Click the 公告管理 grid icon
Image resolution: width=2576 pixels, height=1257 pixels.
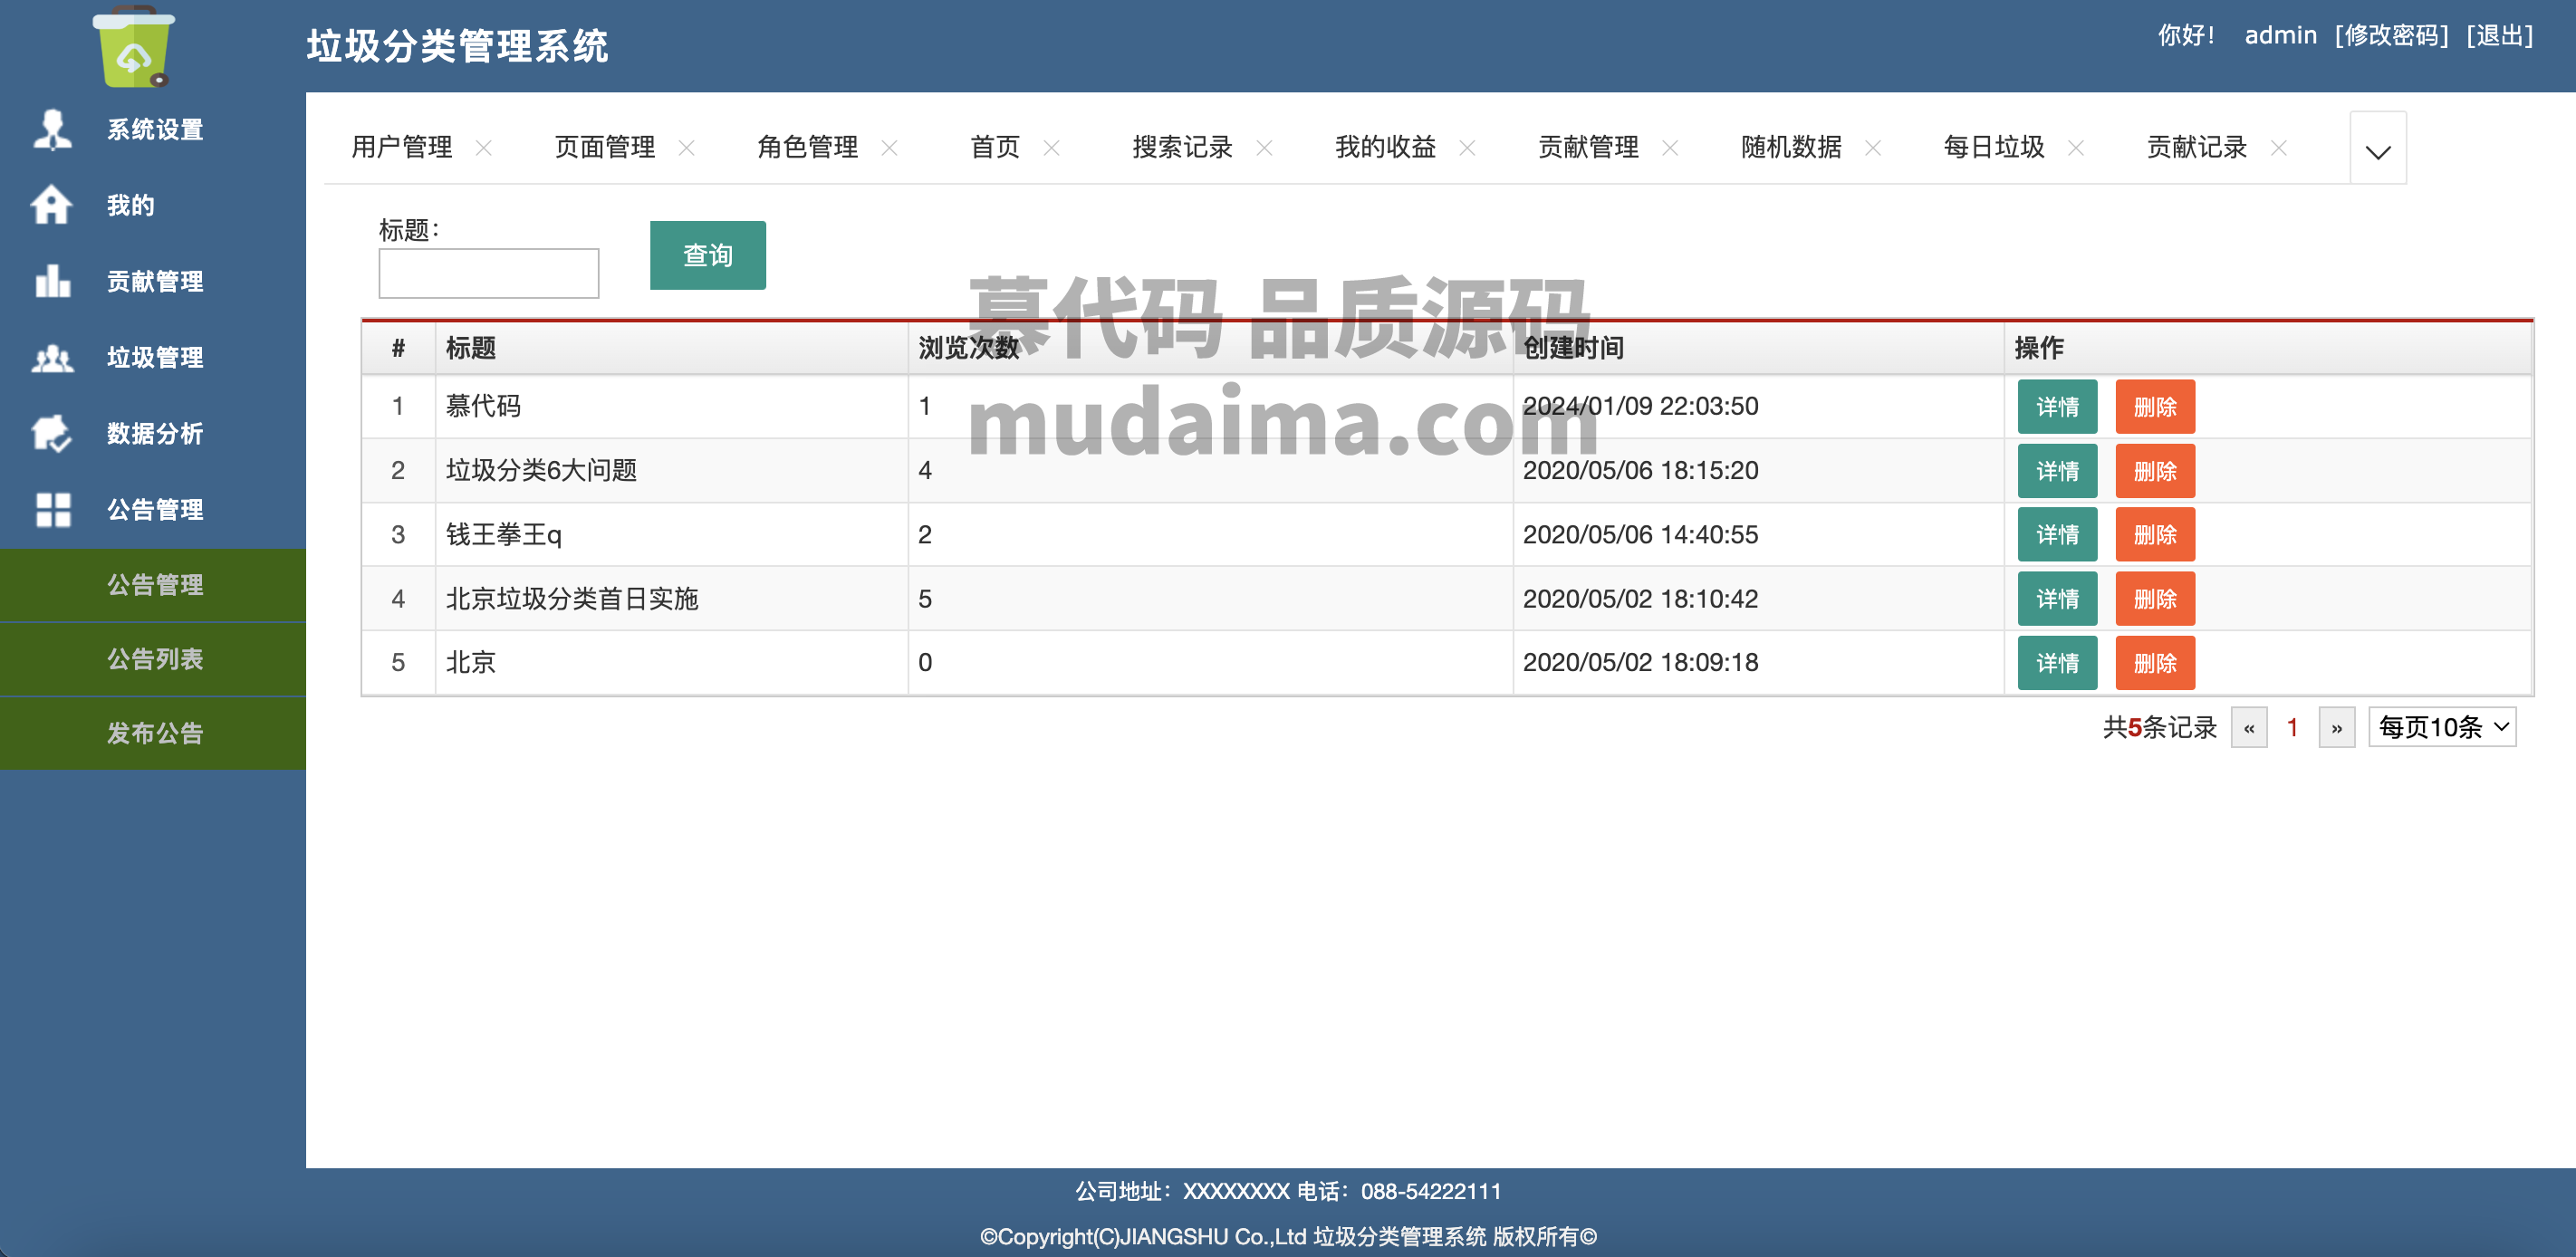(x=53, y=509)
